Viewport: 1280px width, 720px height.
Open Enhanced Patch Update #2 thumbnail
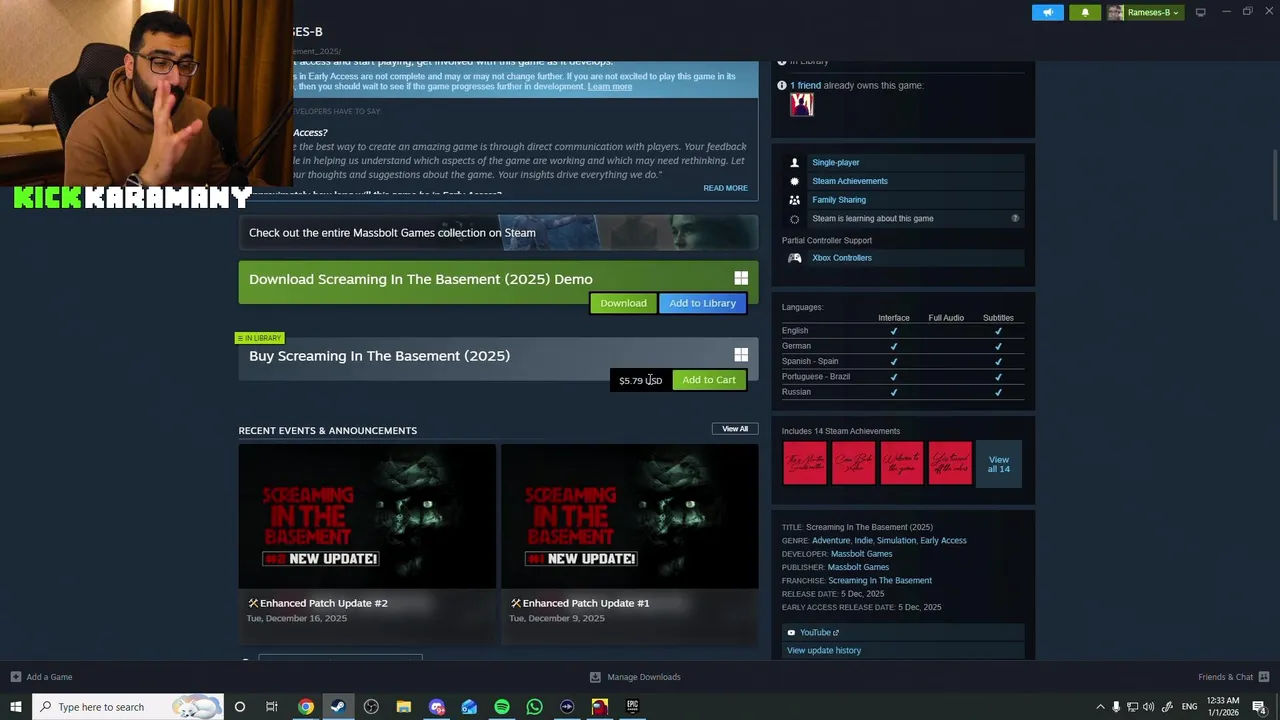click(x=367, y=516)
